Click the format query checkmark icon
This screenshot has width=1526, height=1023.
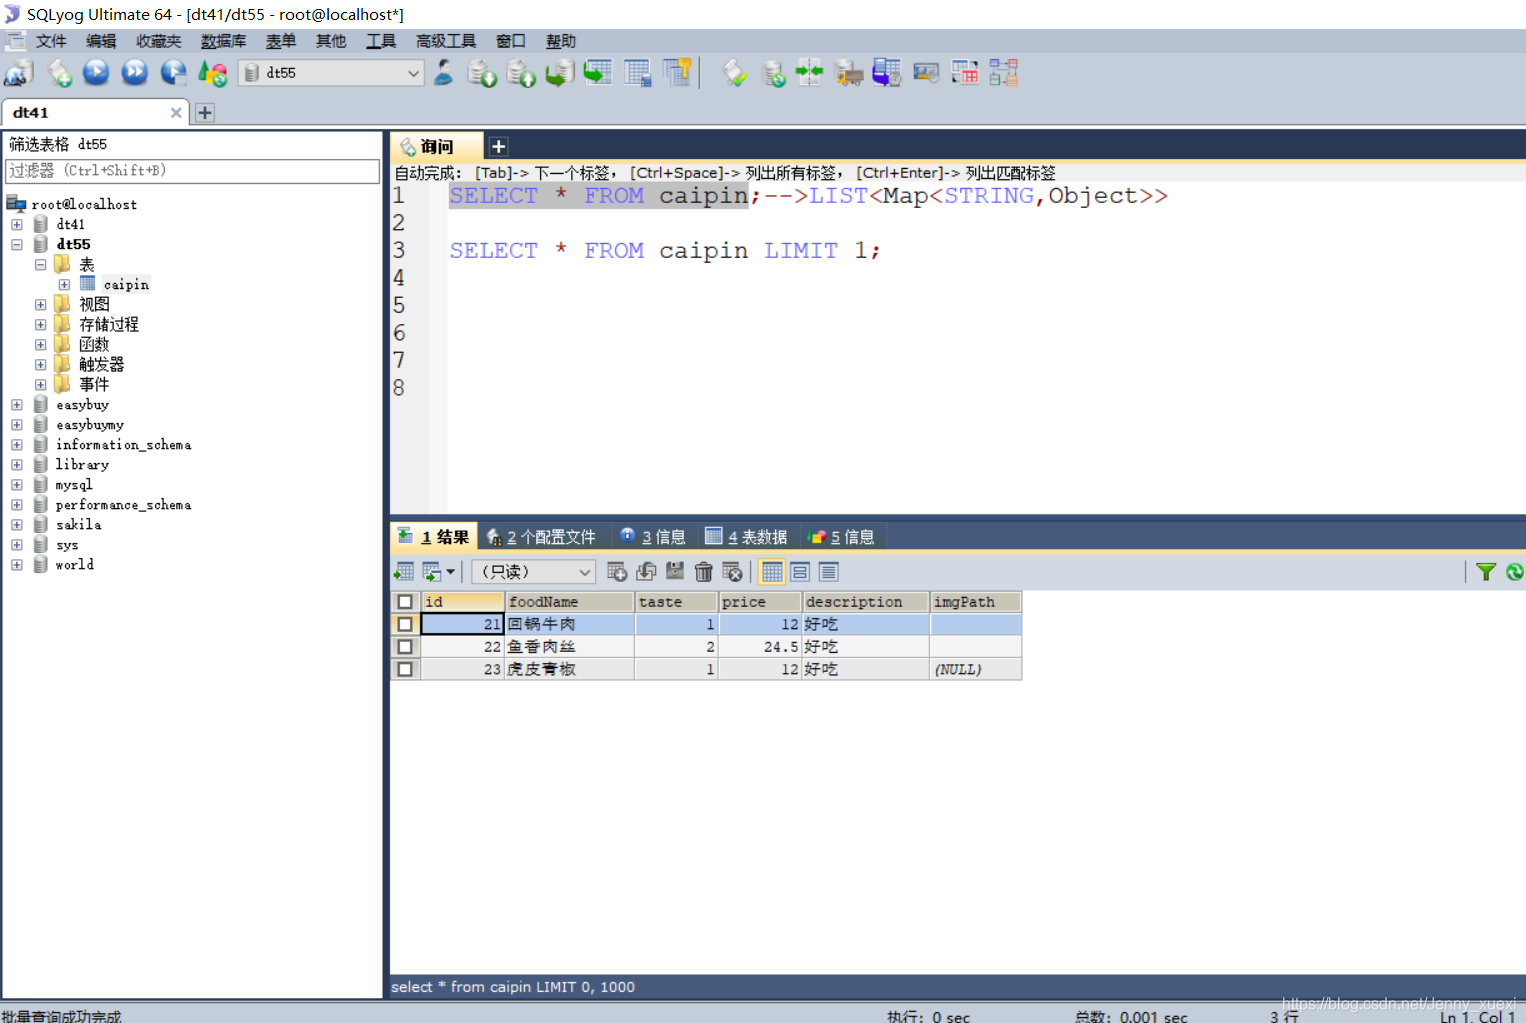[x=735, y=73]
